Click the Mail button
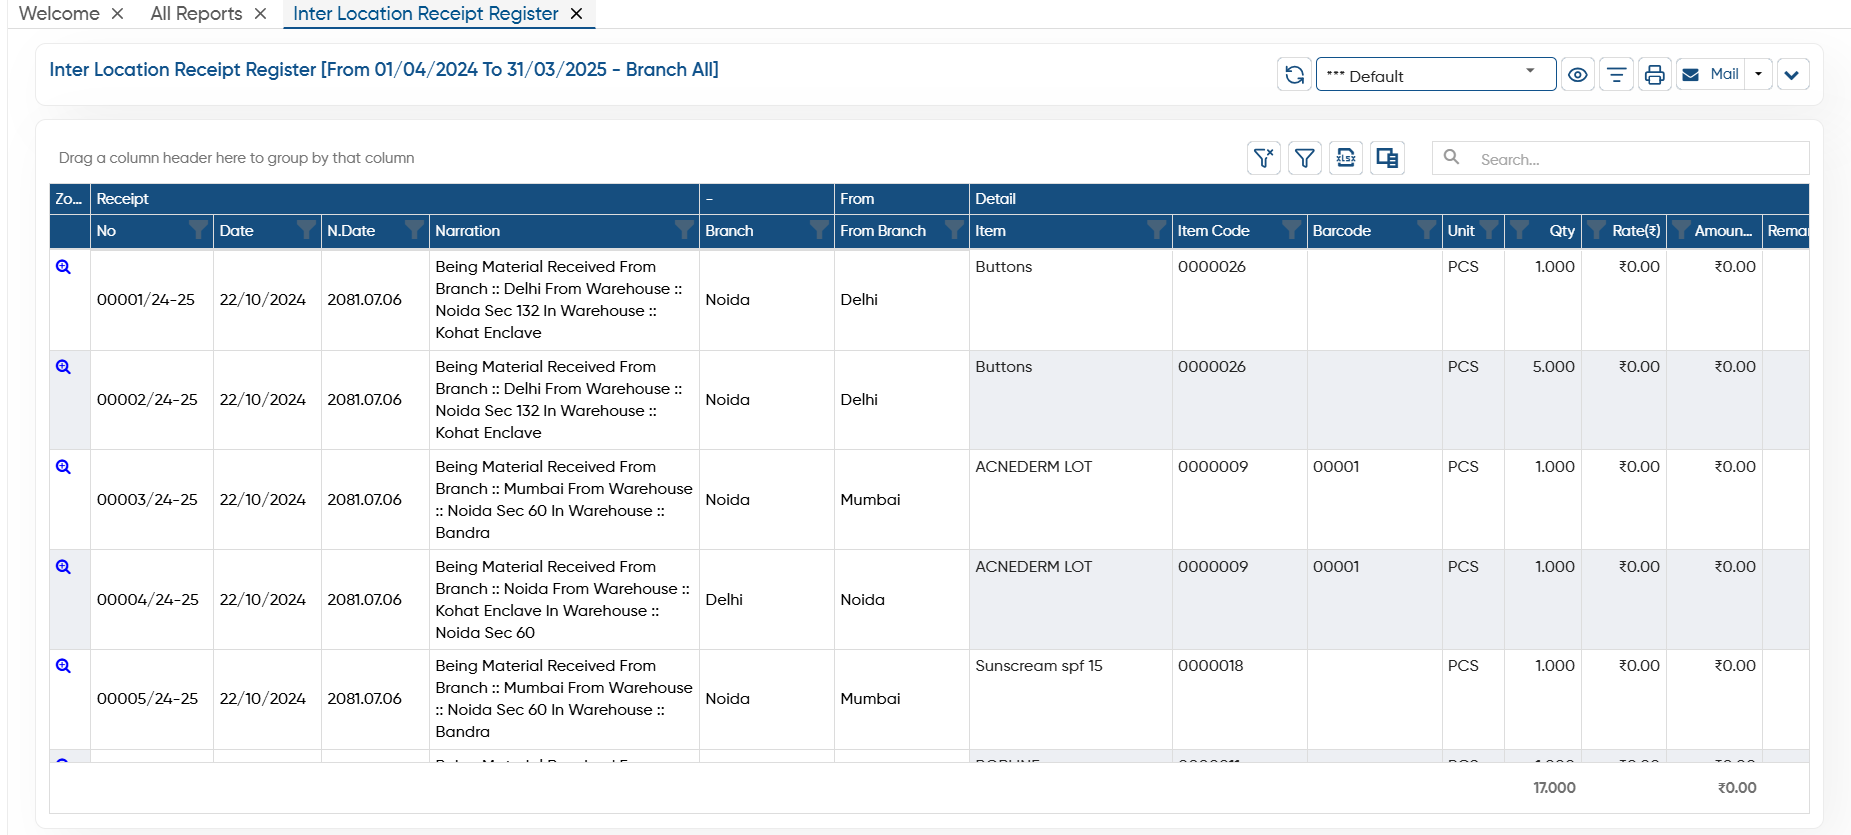The image size is (1851, 835). point(1711,74)
